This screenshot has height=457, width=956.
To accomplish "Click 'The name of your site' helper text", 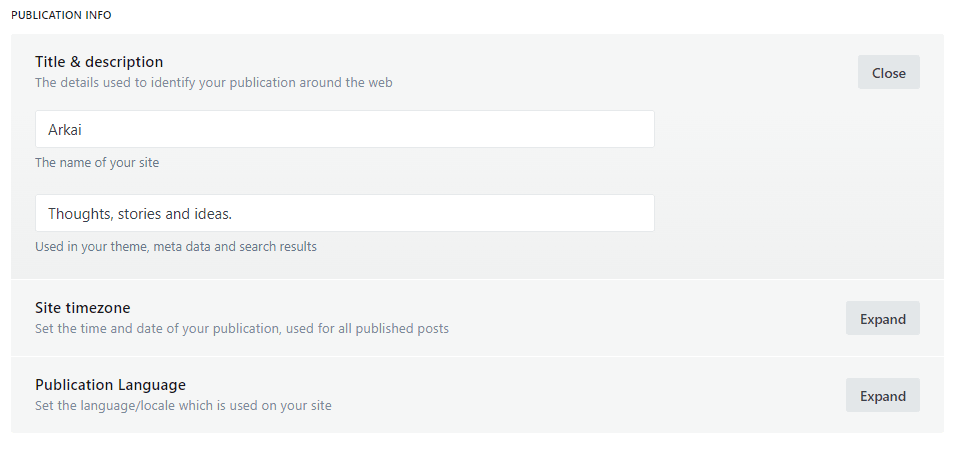I will [x=97, y=162].
